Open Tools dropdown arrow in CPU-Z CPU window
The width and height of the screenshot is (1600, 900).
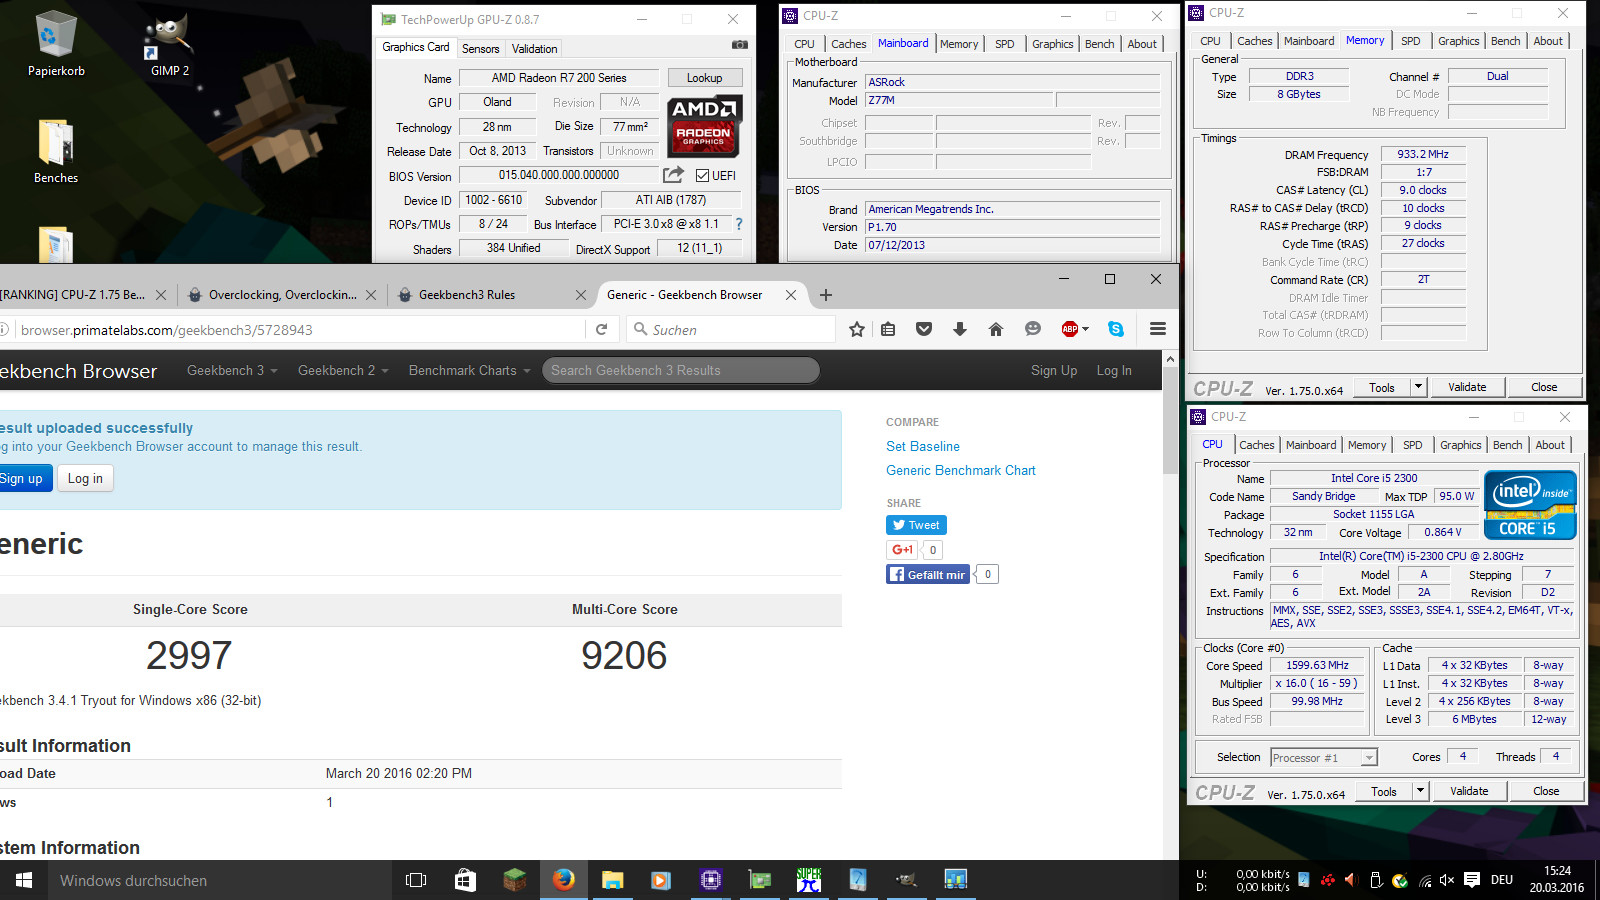coord(1420,791)
